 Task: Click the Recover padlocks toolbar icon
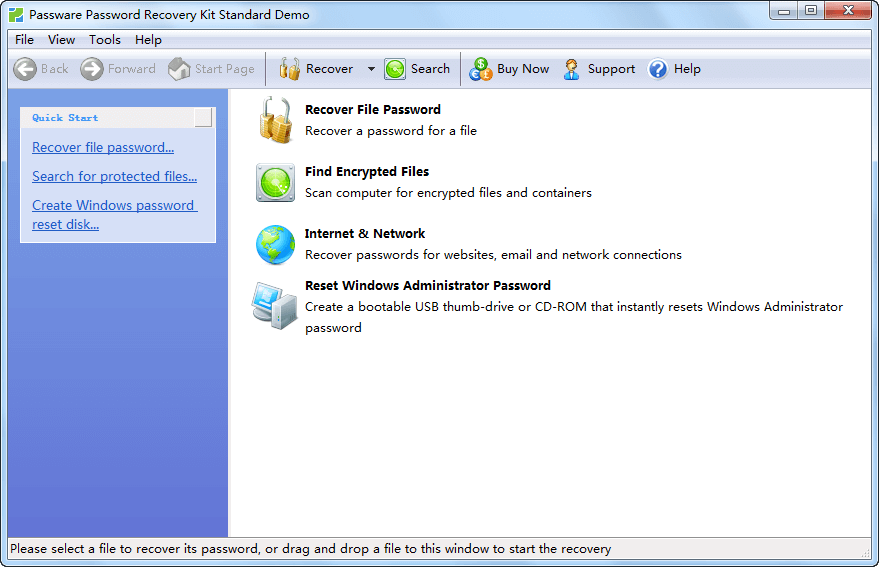289,69
